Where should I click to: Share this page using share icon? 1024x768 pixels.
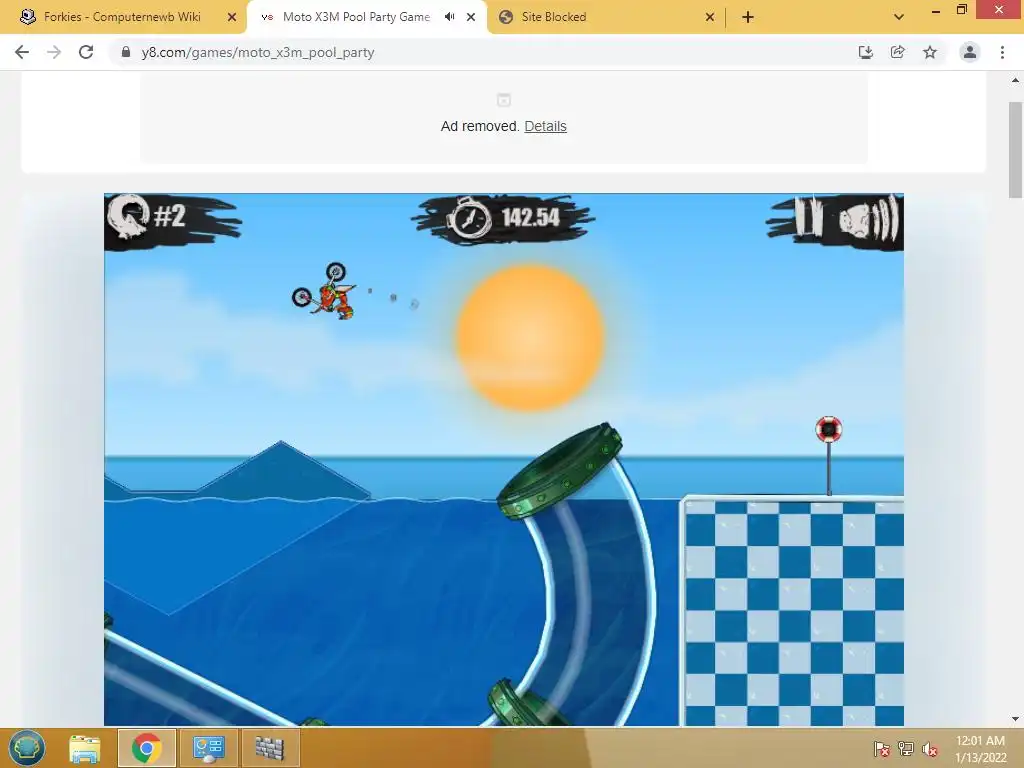[x=897, y=52]
